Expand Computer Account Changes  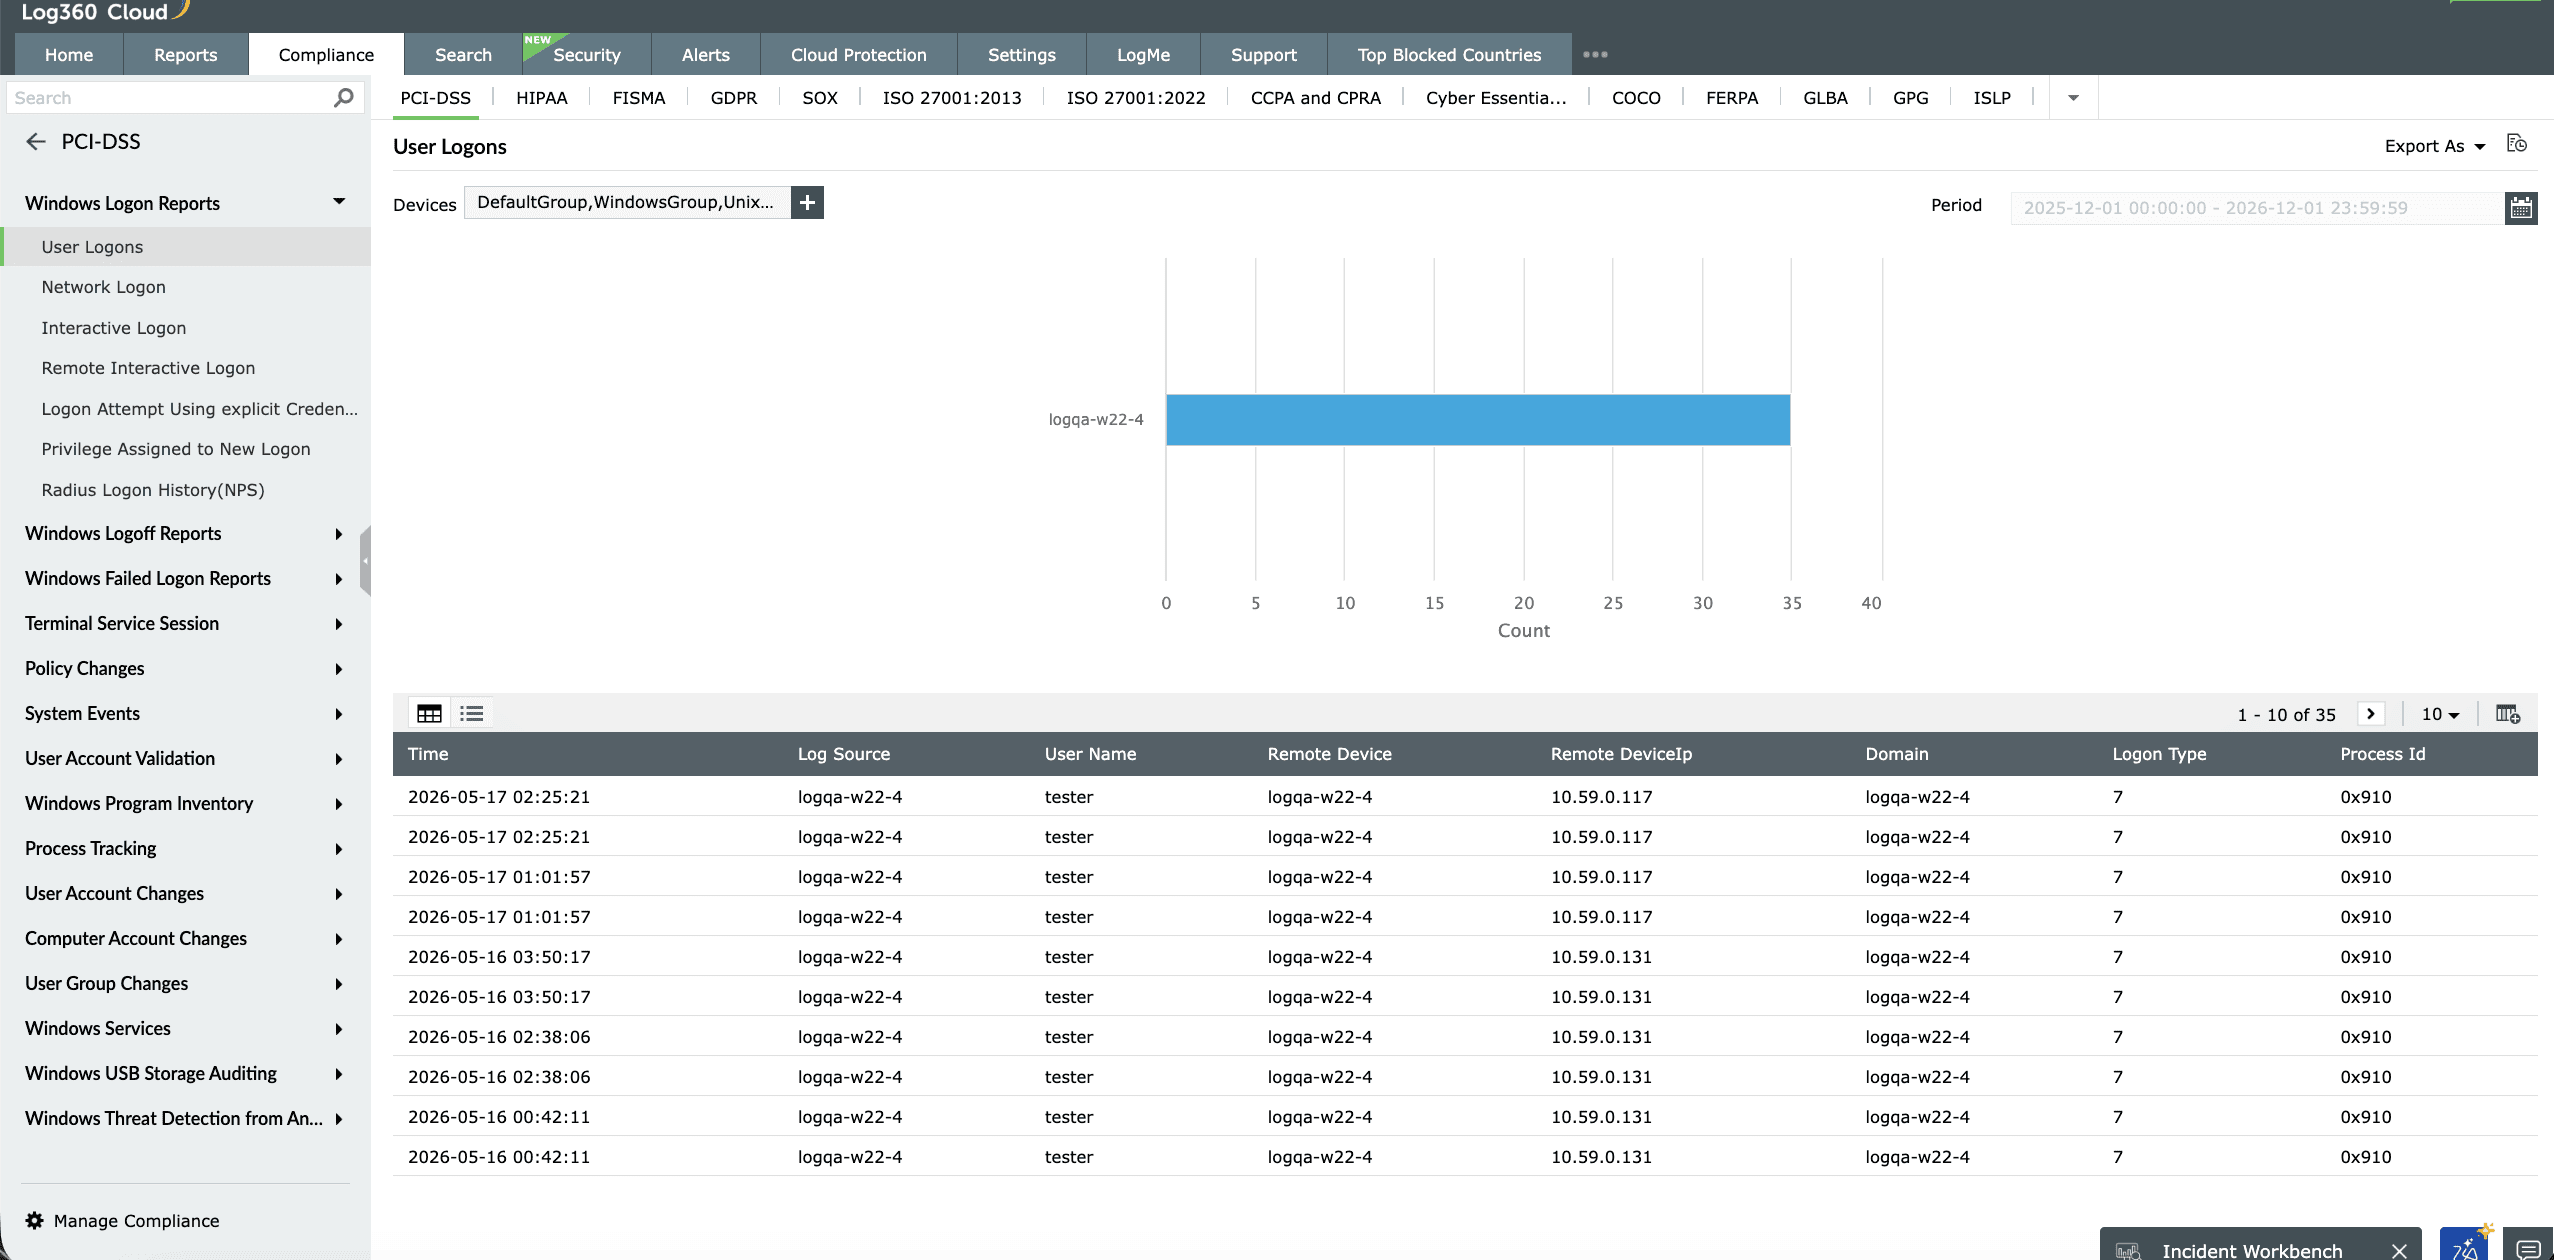339,939
